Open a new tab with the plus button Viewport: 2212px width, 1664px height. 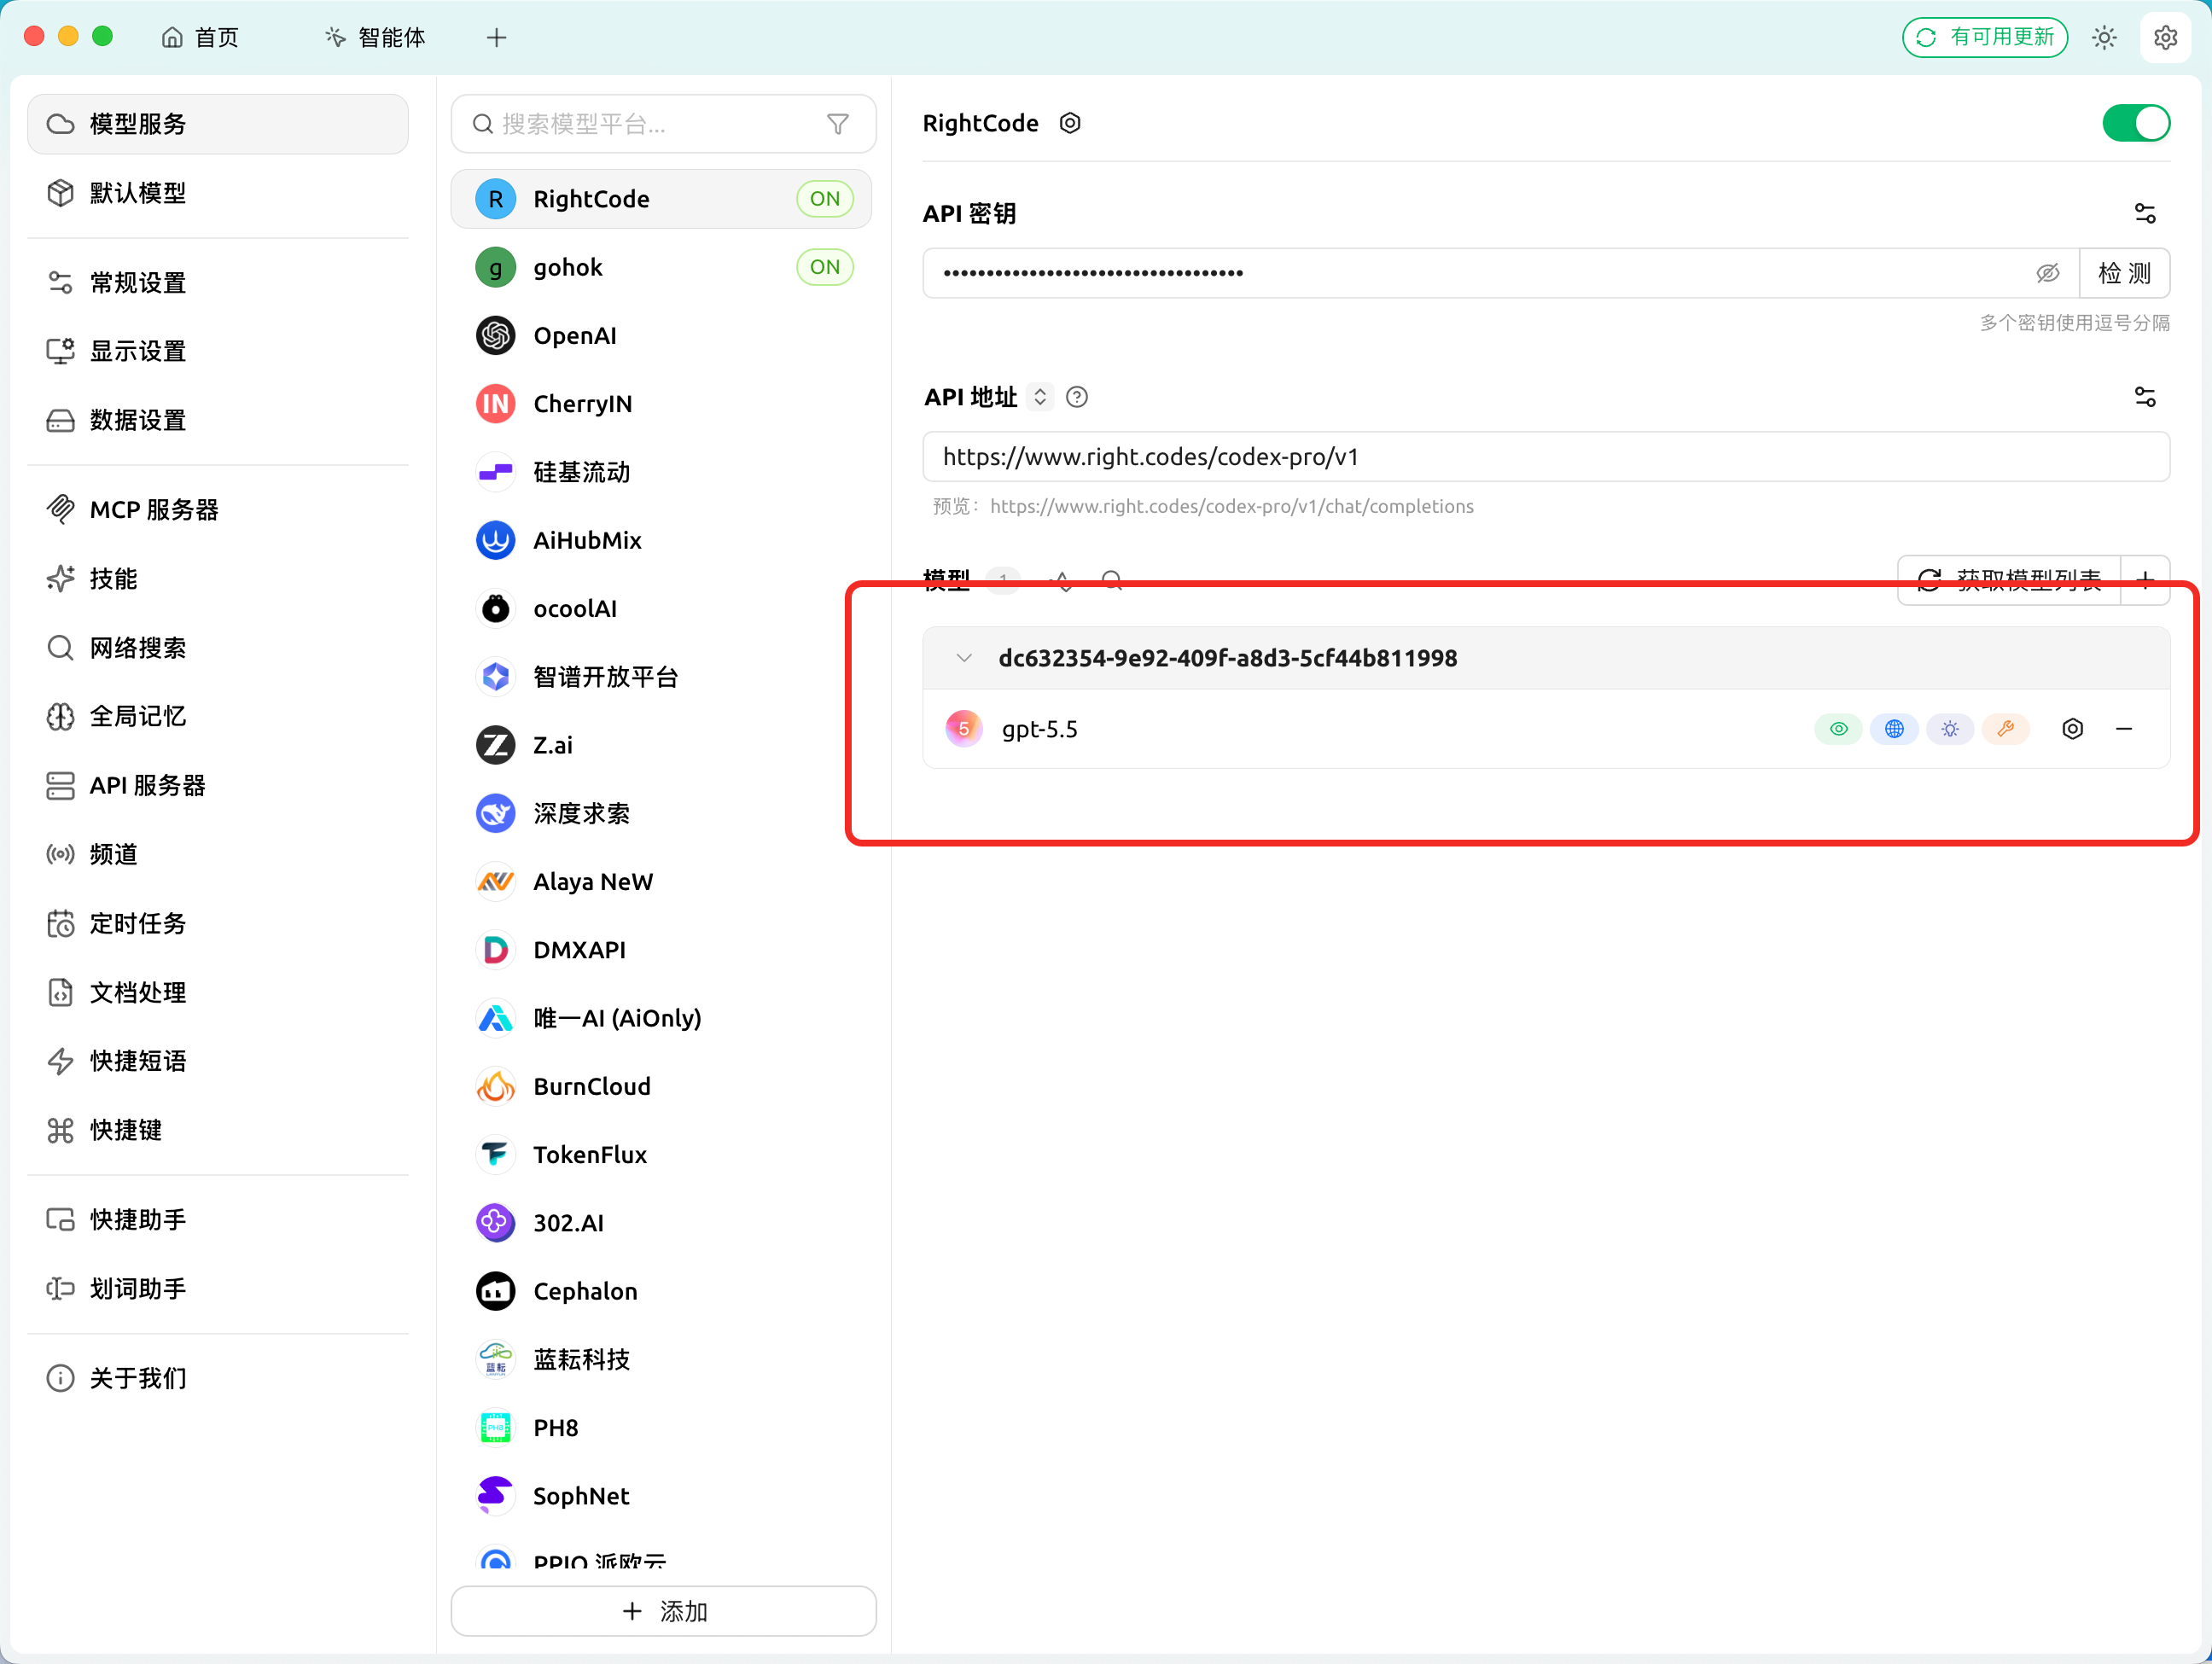[x=497, y=38]
